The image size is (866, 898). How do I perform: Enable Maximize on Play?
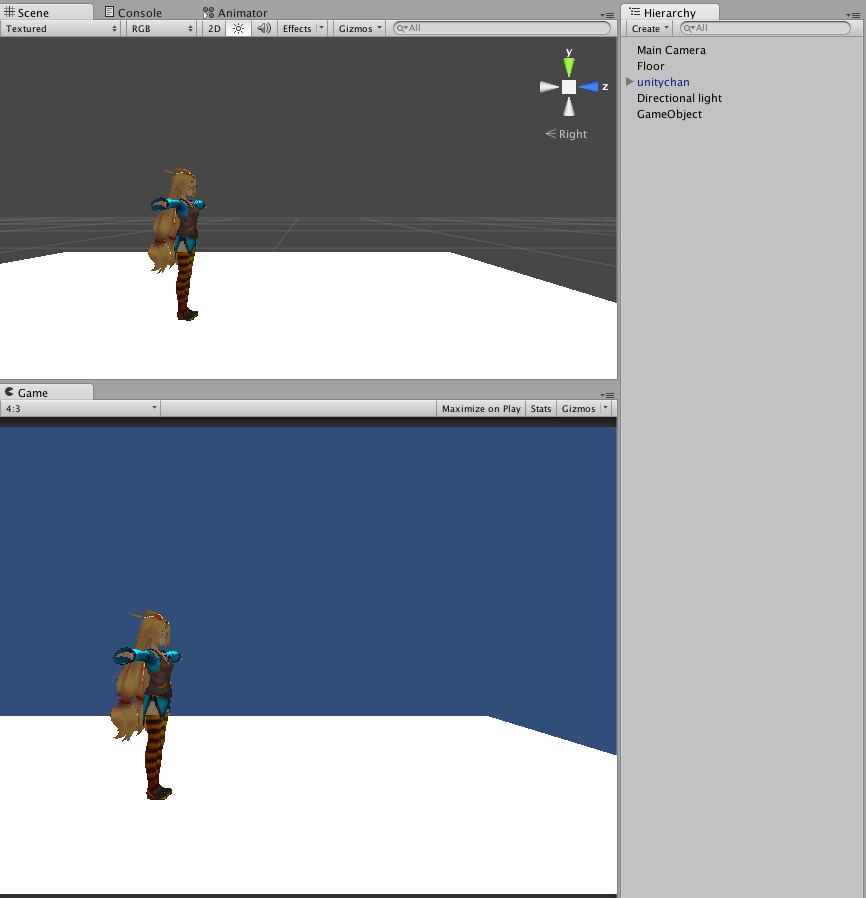tap(480, 408)
